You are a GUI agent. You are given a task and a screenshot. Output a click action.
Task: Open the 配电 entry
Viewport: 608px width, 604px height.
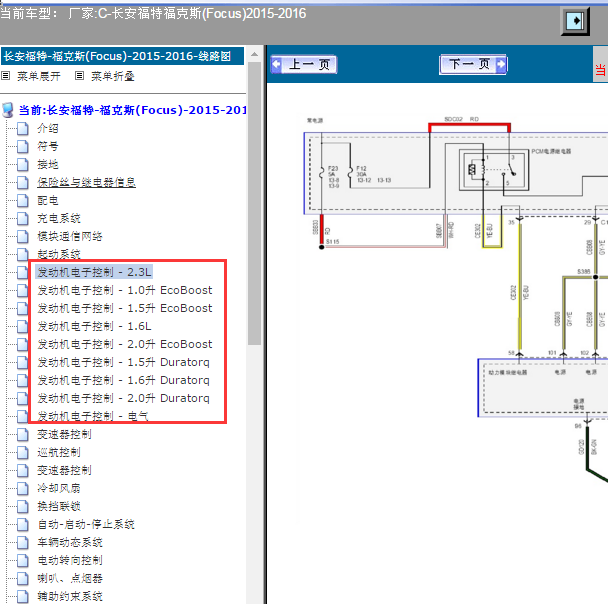pos(48,200)
